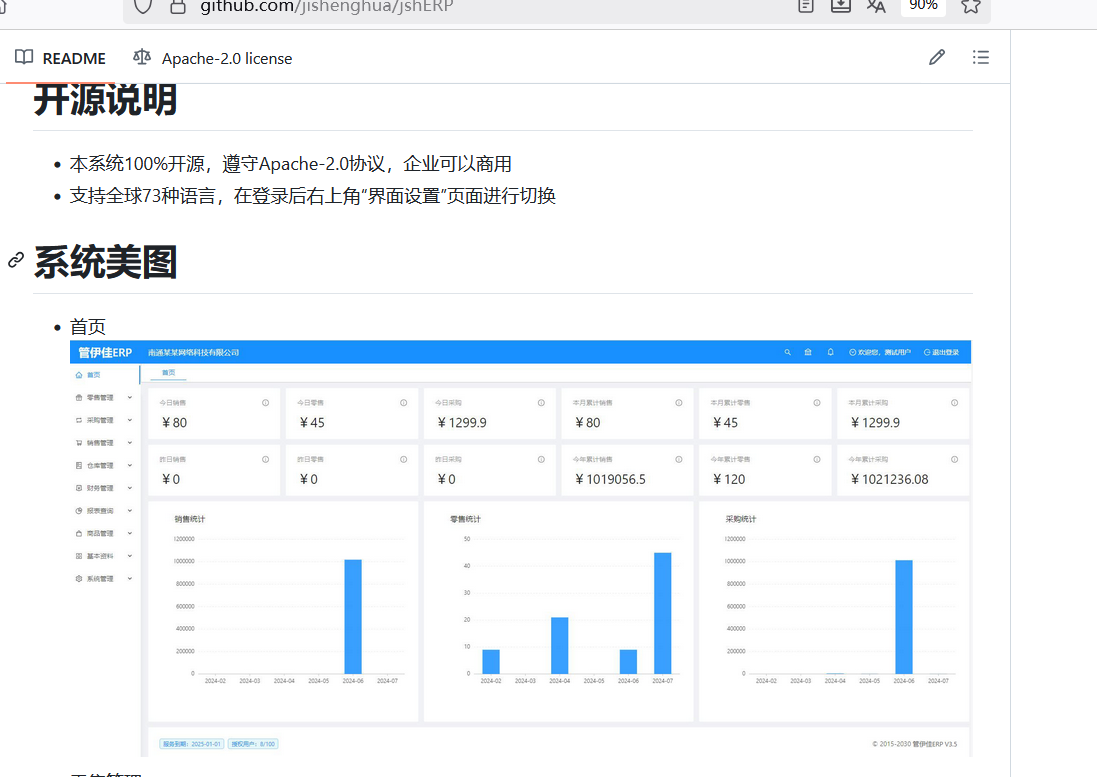Click the info icon on 今日销售 card
This screenshot has width=1097, height=777.
265,403
